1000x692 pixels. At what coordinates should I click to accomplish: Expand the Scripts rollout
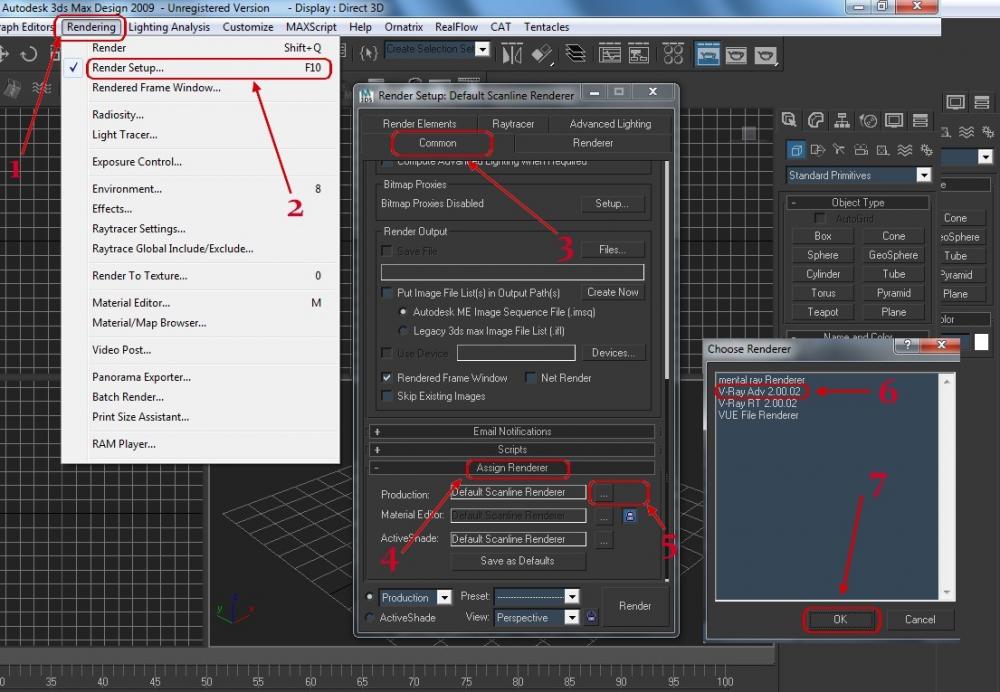click(x=511, y=450)
